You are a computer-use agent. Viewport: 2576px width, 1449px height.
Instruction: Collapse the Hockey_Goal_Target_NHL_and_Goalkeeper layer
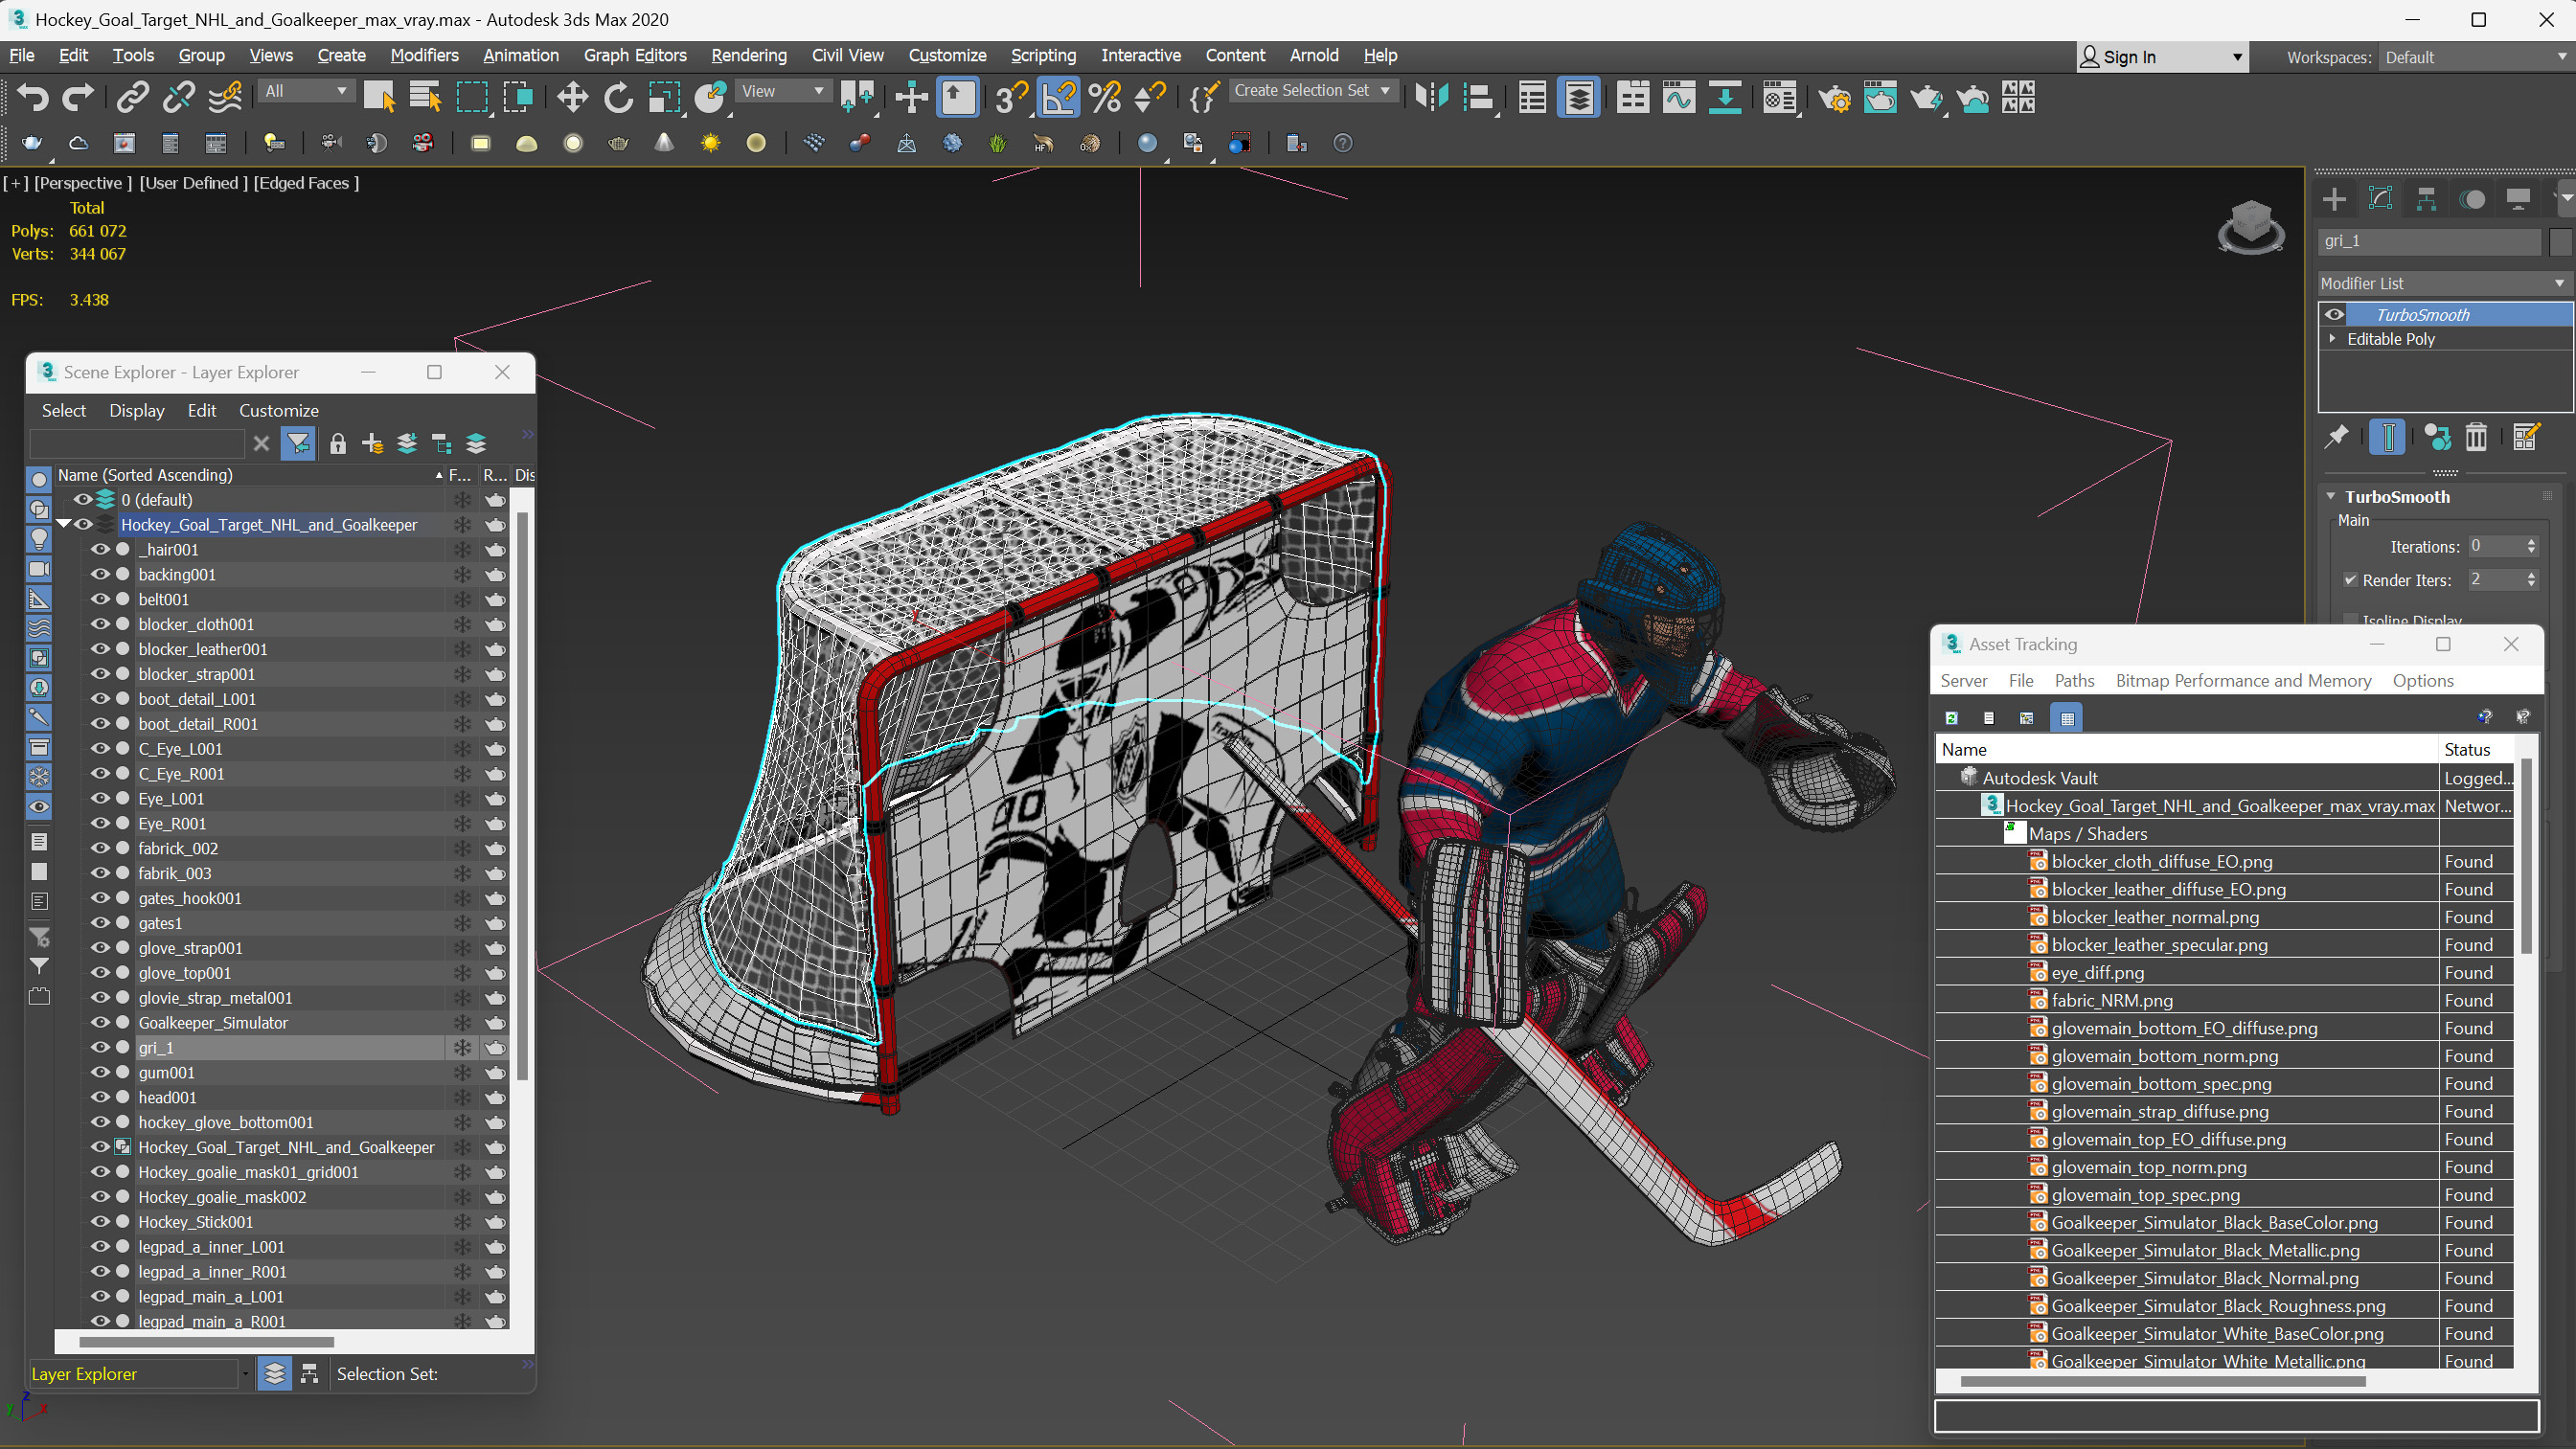tap(64, 524)
